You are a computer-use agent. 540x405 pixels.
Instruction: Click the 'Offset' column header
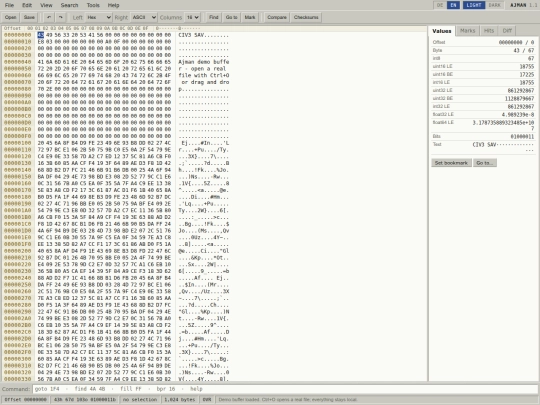(x=12, y=29)
